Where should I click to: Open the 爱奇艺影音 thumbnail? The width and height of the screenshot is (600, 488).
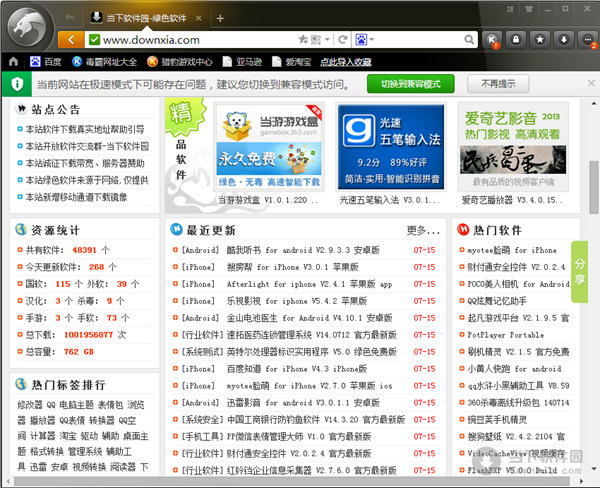pos(513,147)
